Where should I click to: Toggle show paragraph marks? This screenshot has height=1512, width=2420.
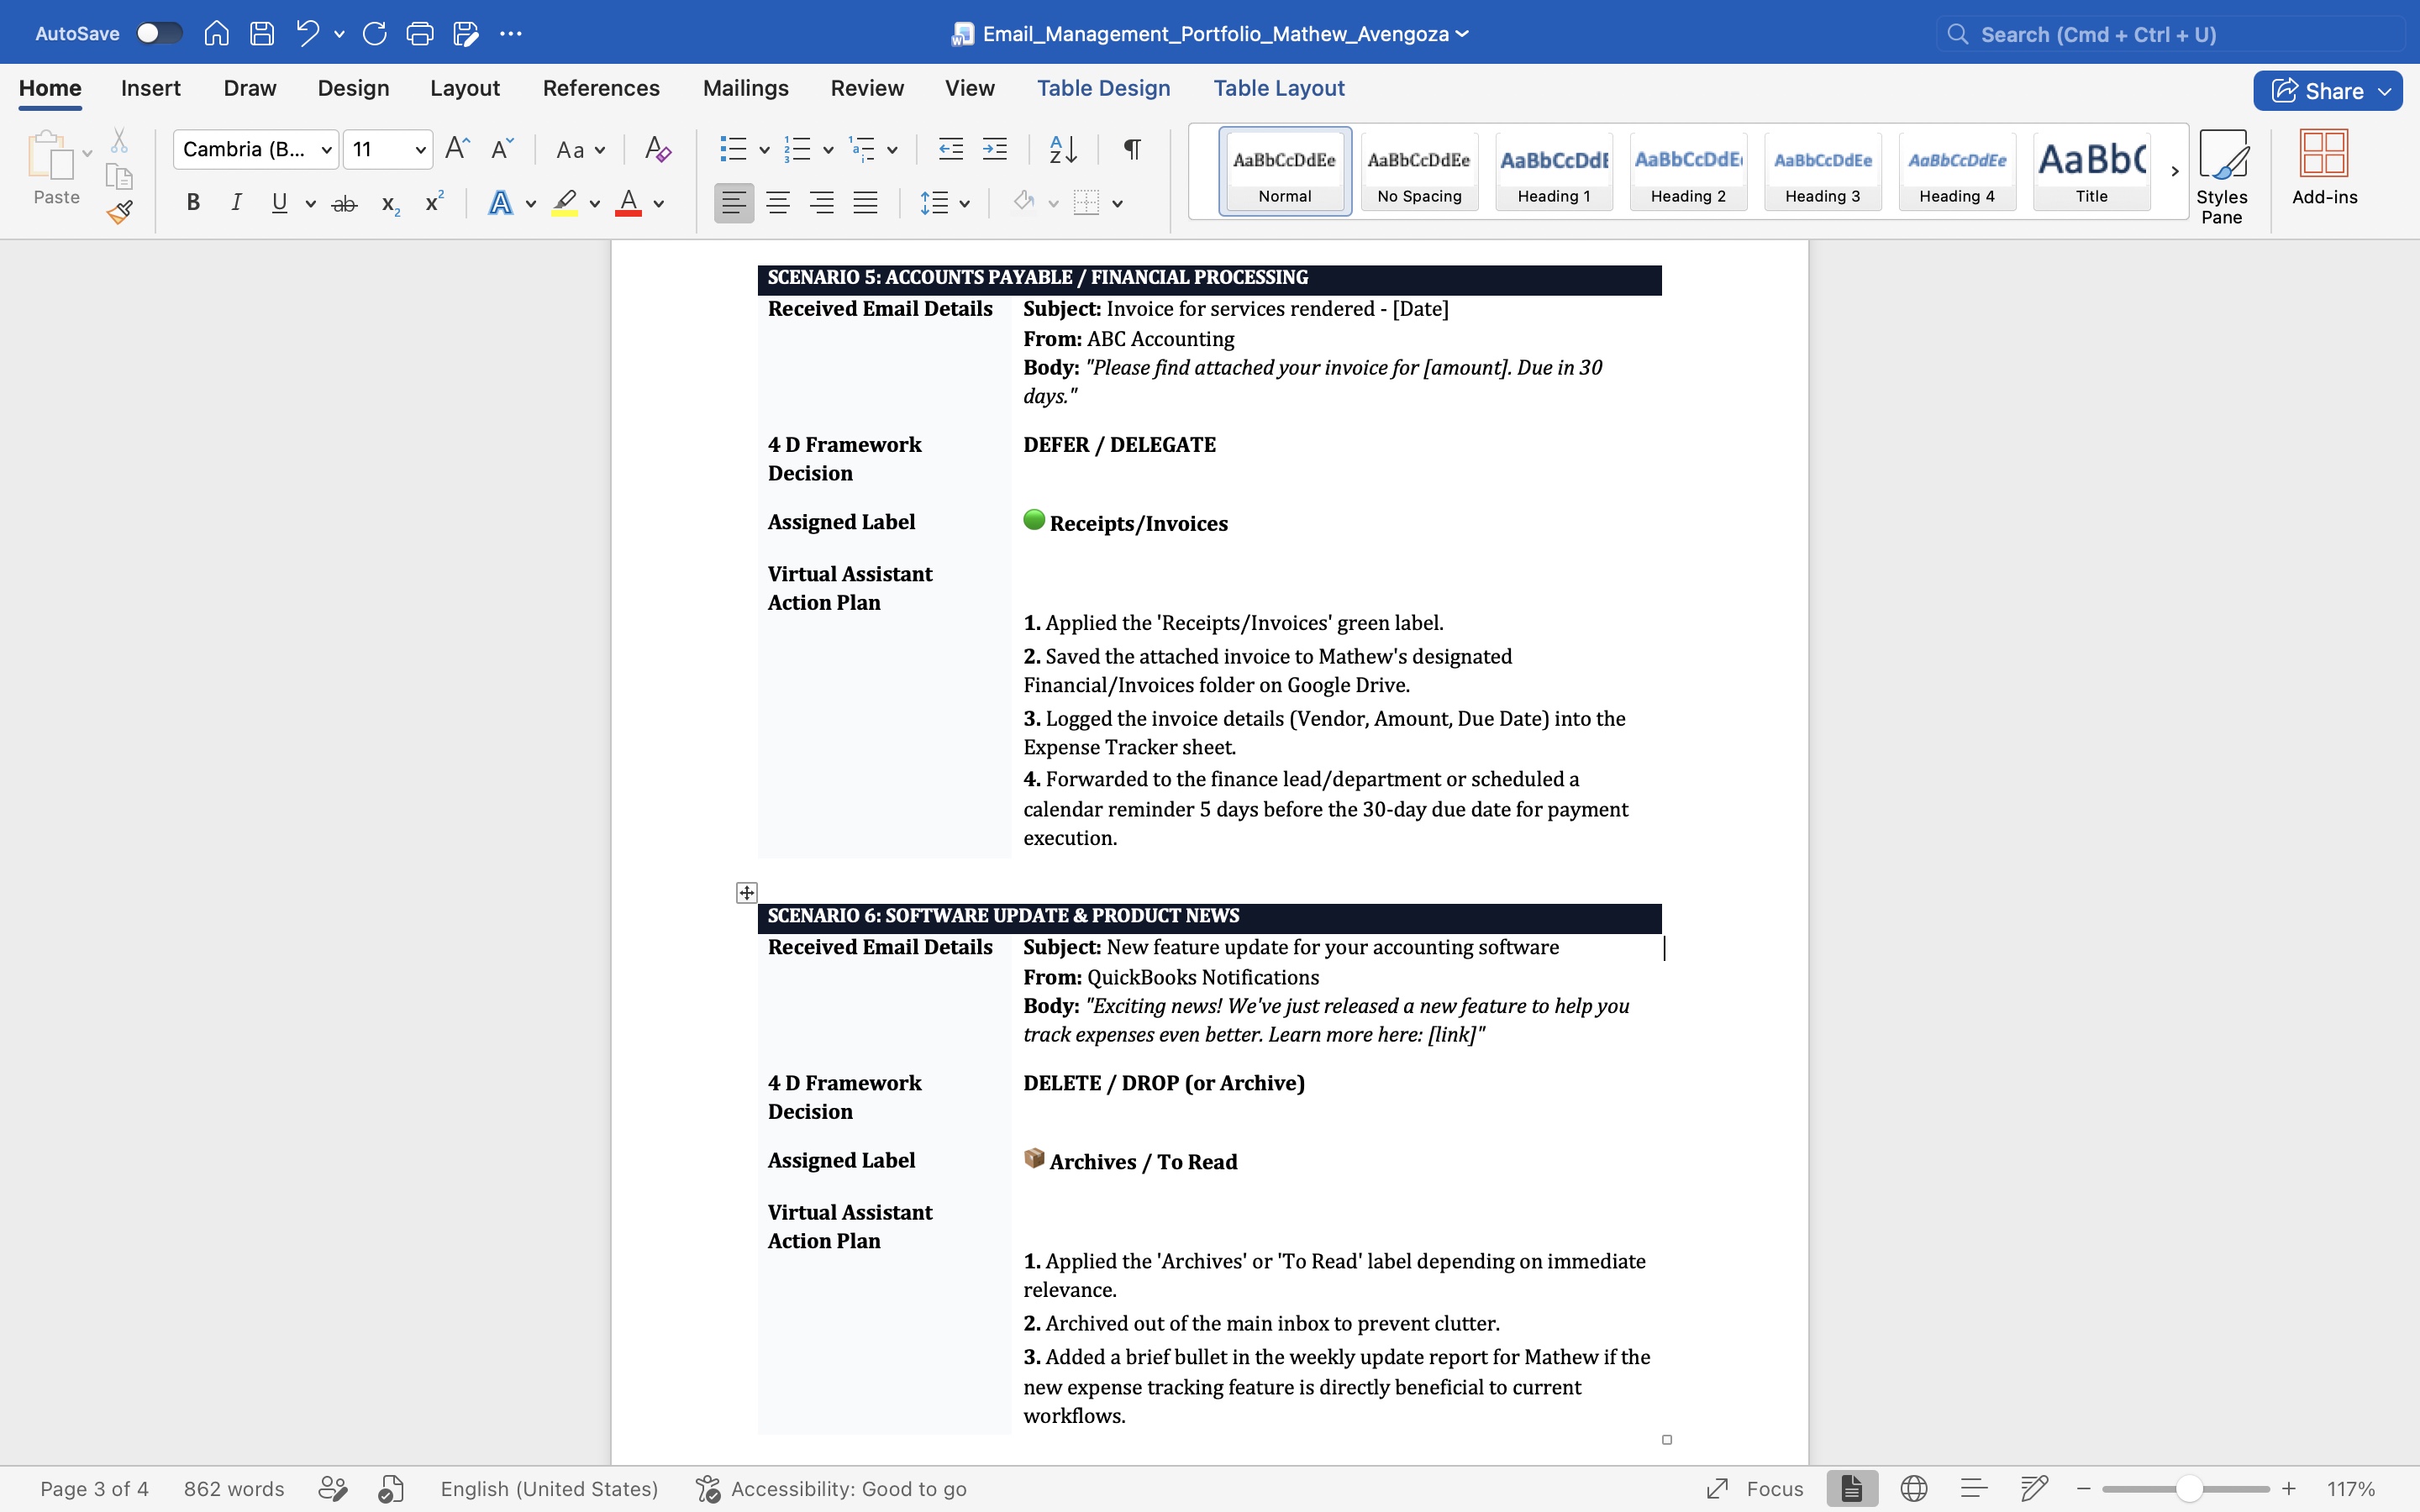pyautogui.click(x=1132, y=149)
